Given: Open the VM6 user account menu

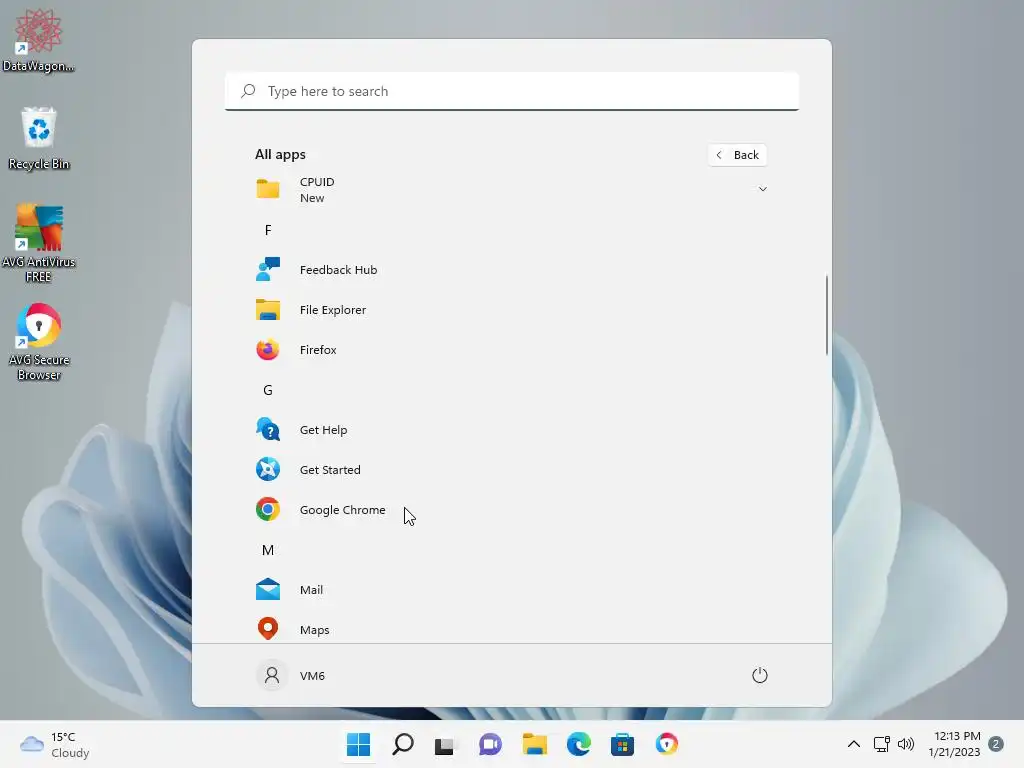Looking at the screenshot, I should click(291, 675).
